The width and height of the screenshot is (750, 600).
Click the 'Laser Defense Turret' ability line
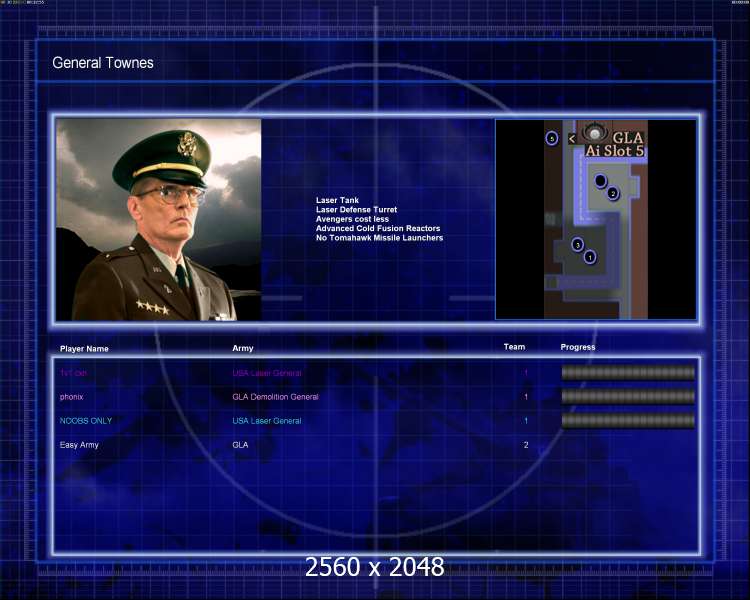[356, 210]
